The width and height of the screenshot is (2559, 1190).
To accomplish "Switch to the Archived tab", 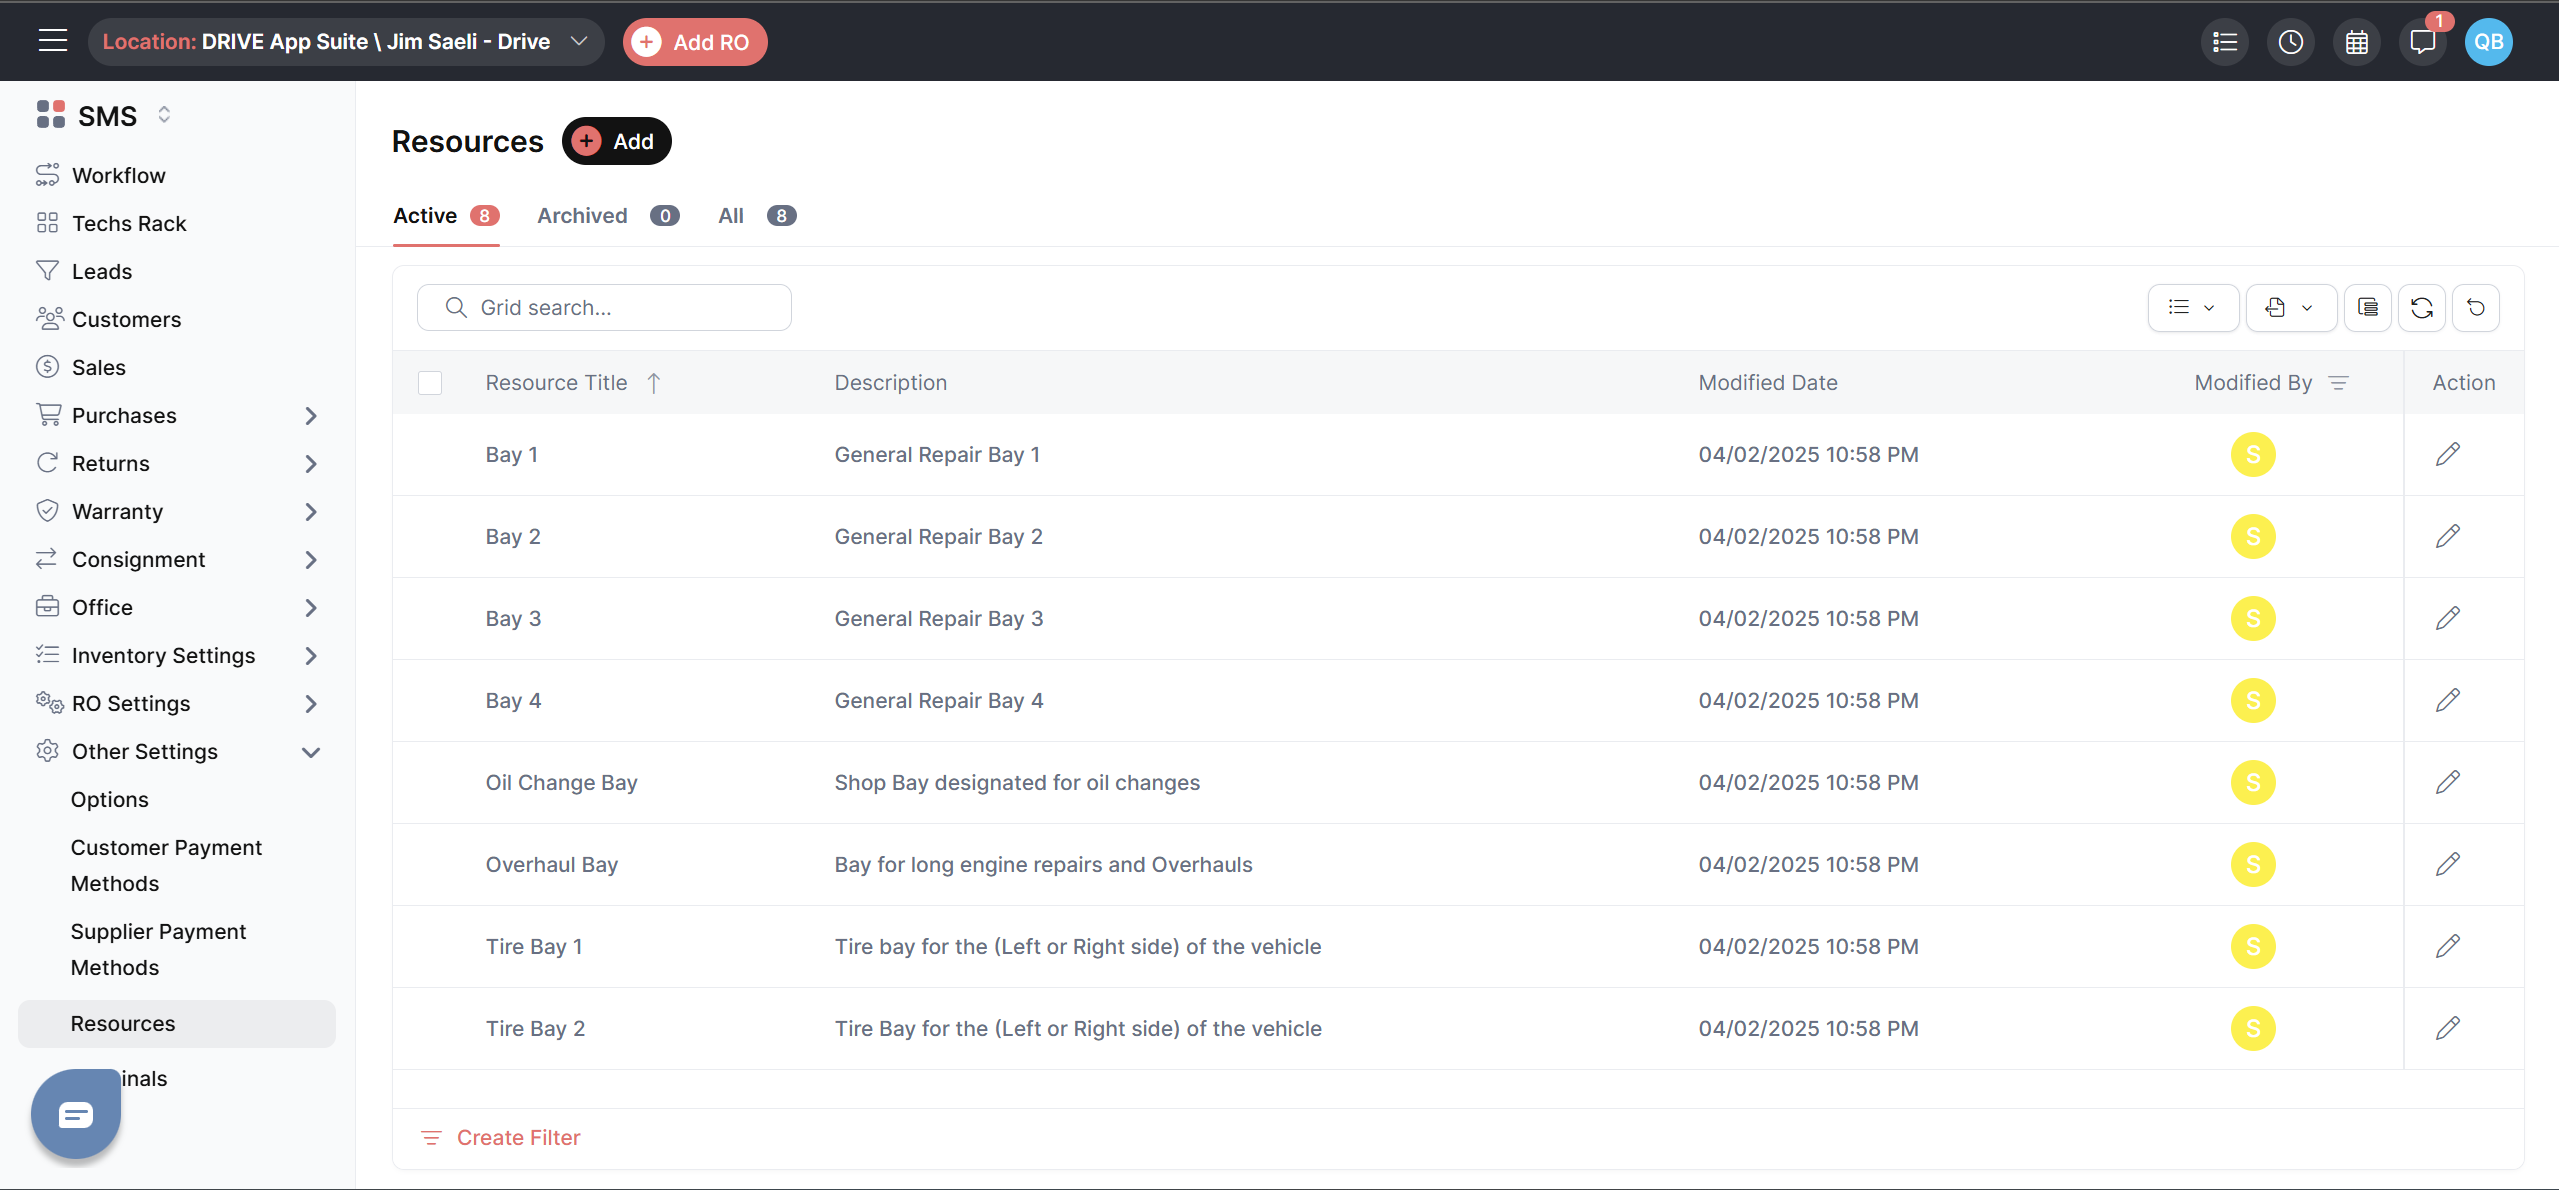I will [x=583, y=216].
